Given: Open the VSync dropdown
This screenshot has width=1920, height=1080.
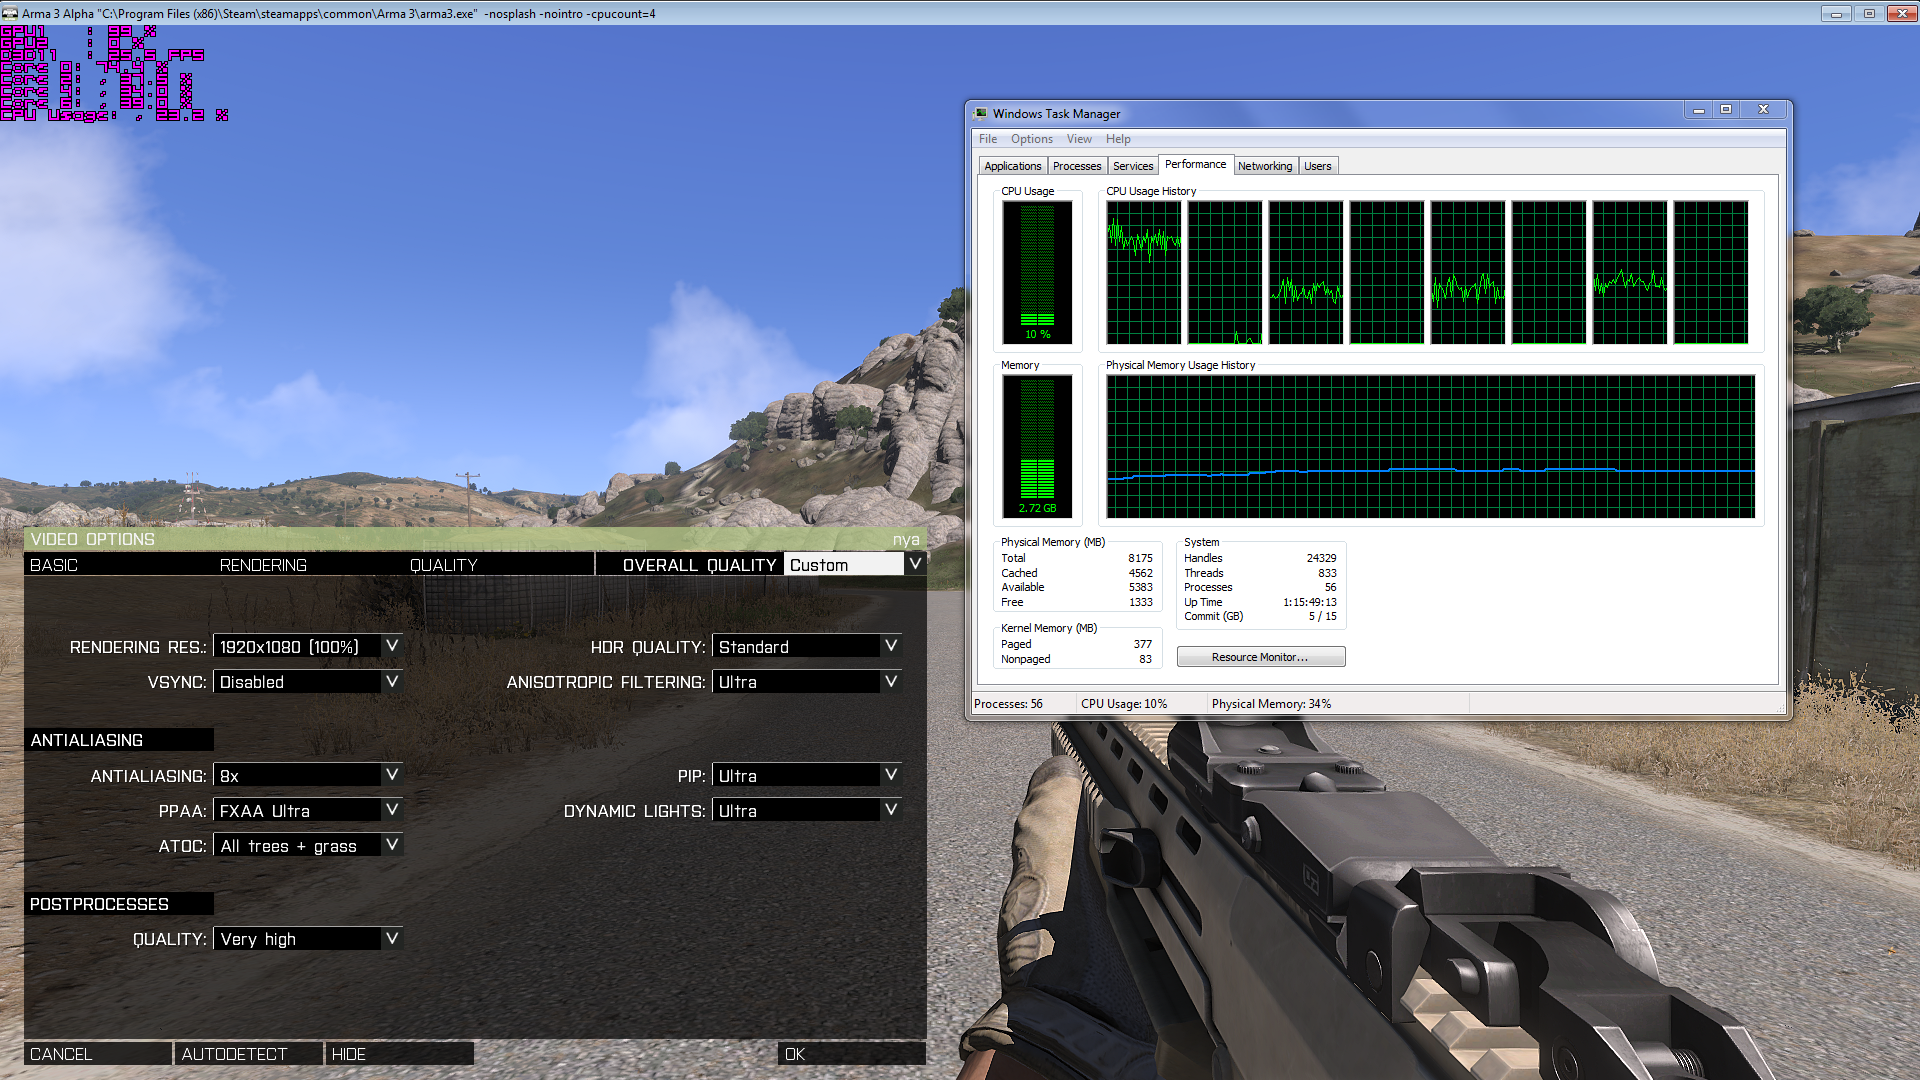Looking at the screenshot, I should tap(307, 682).
